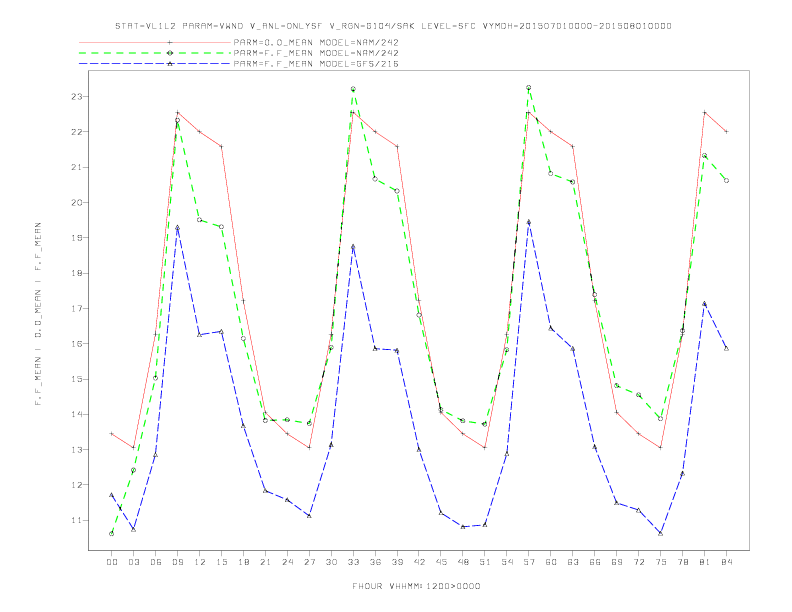792x612 pixels.
Task: Click the red solid legend line sample
Action: [155, 42]
